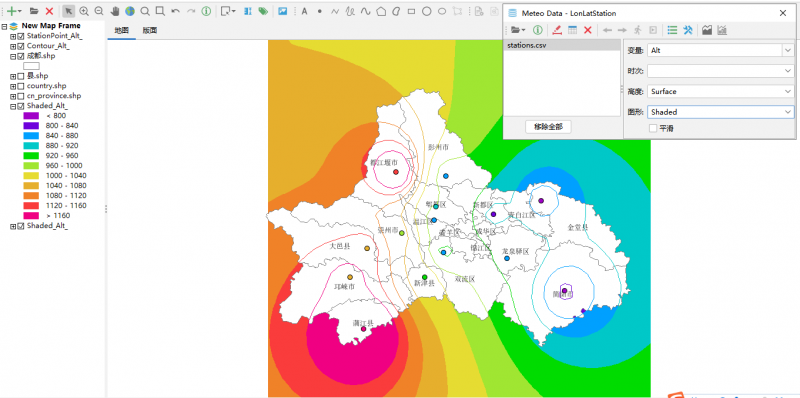Click the full extent globe icon
The height and width of the screenshot is (398, 800).
(130, 11)
